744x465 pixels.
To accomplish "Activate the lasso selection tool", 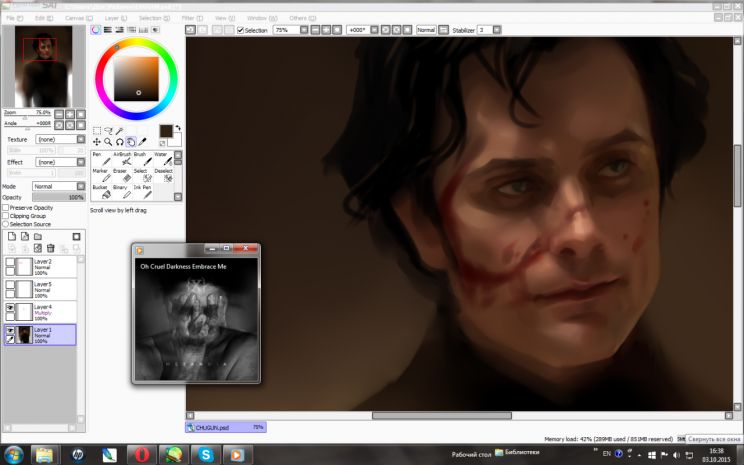I will pos(108,130).
